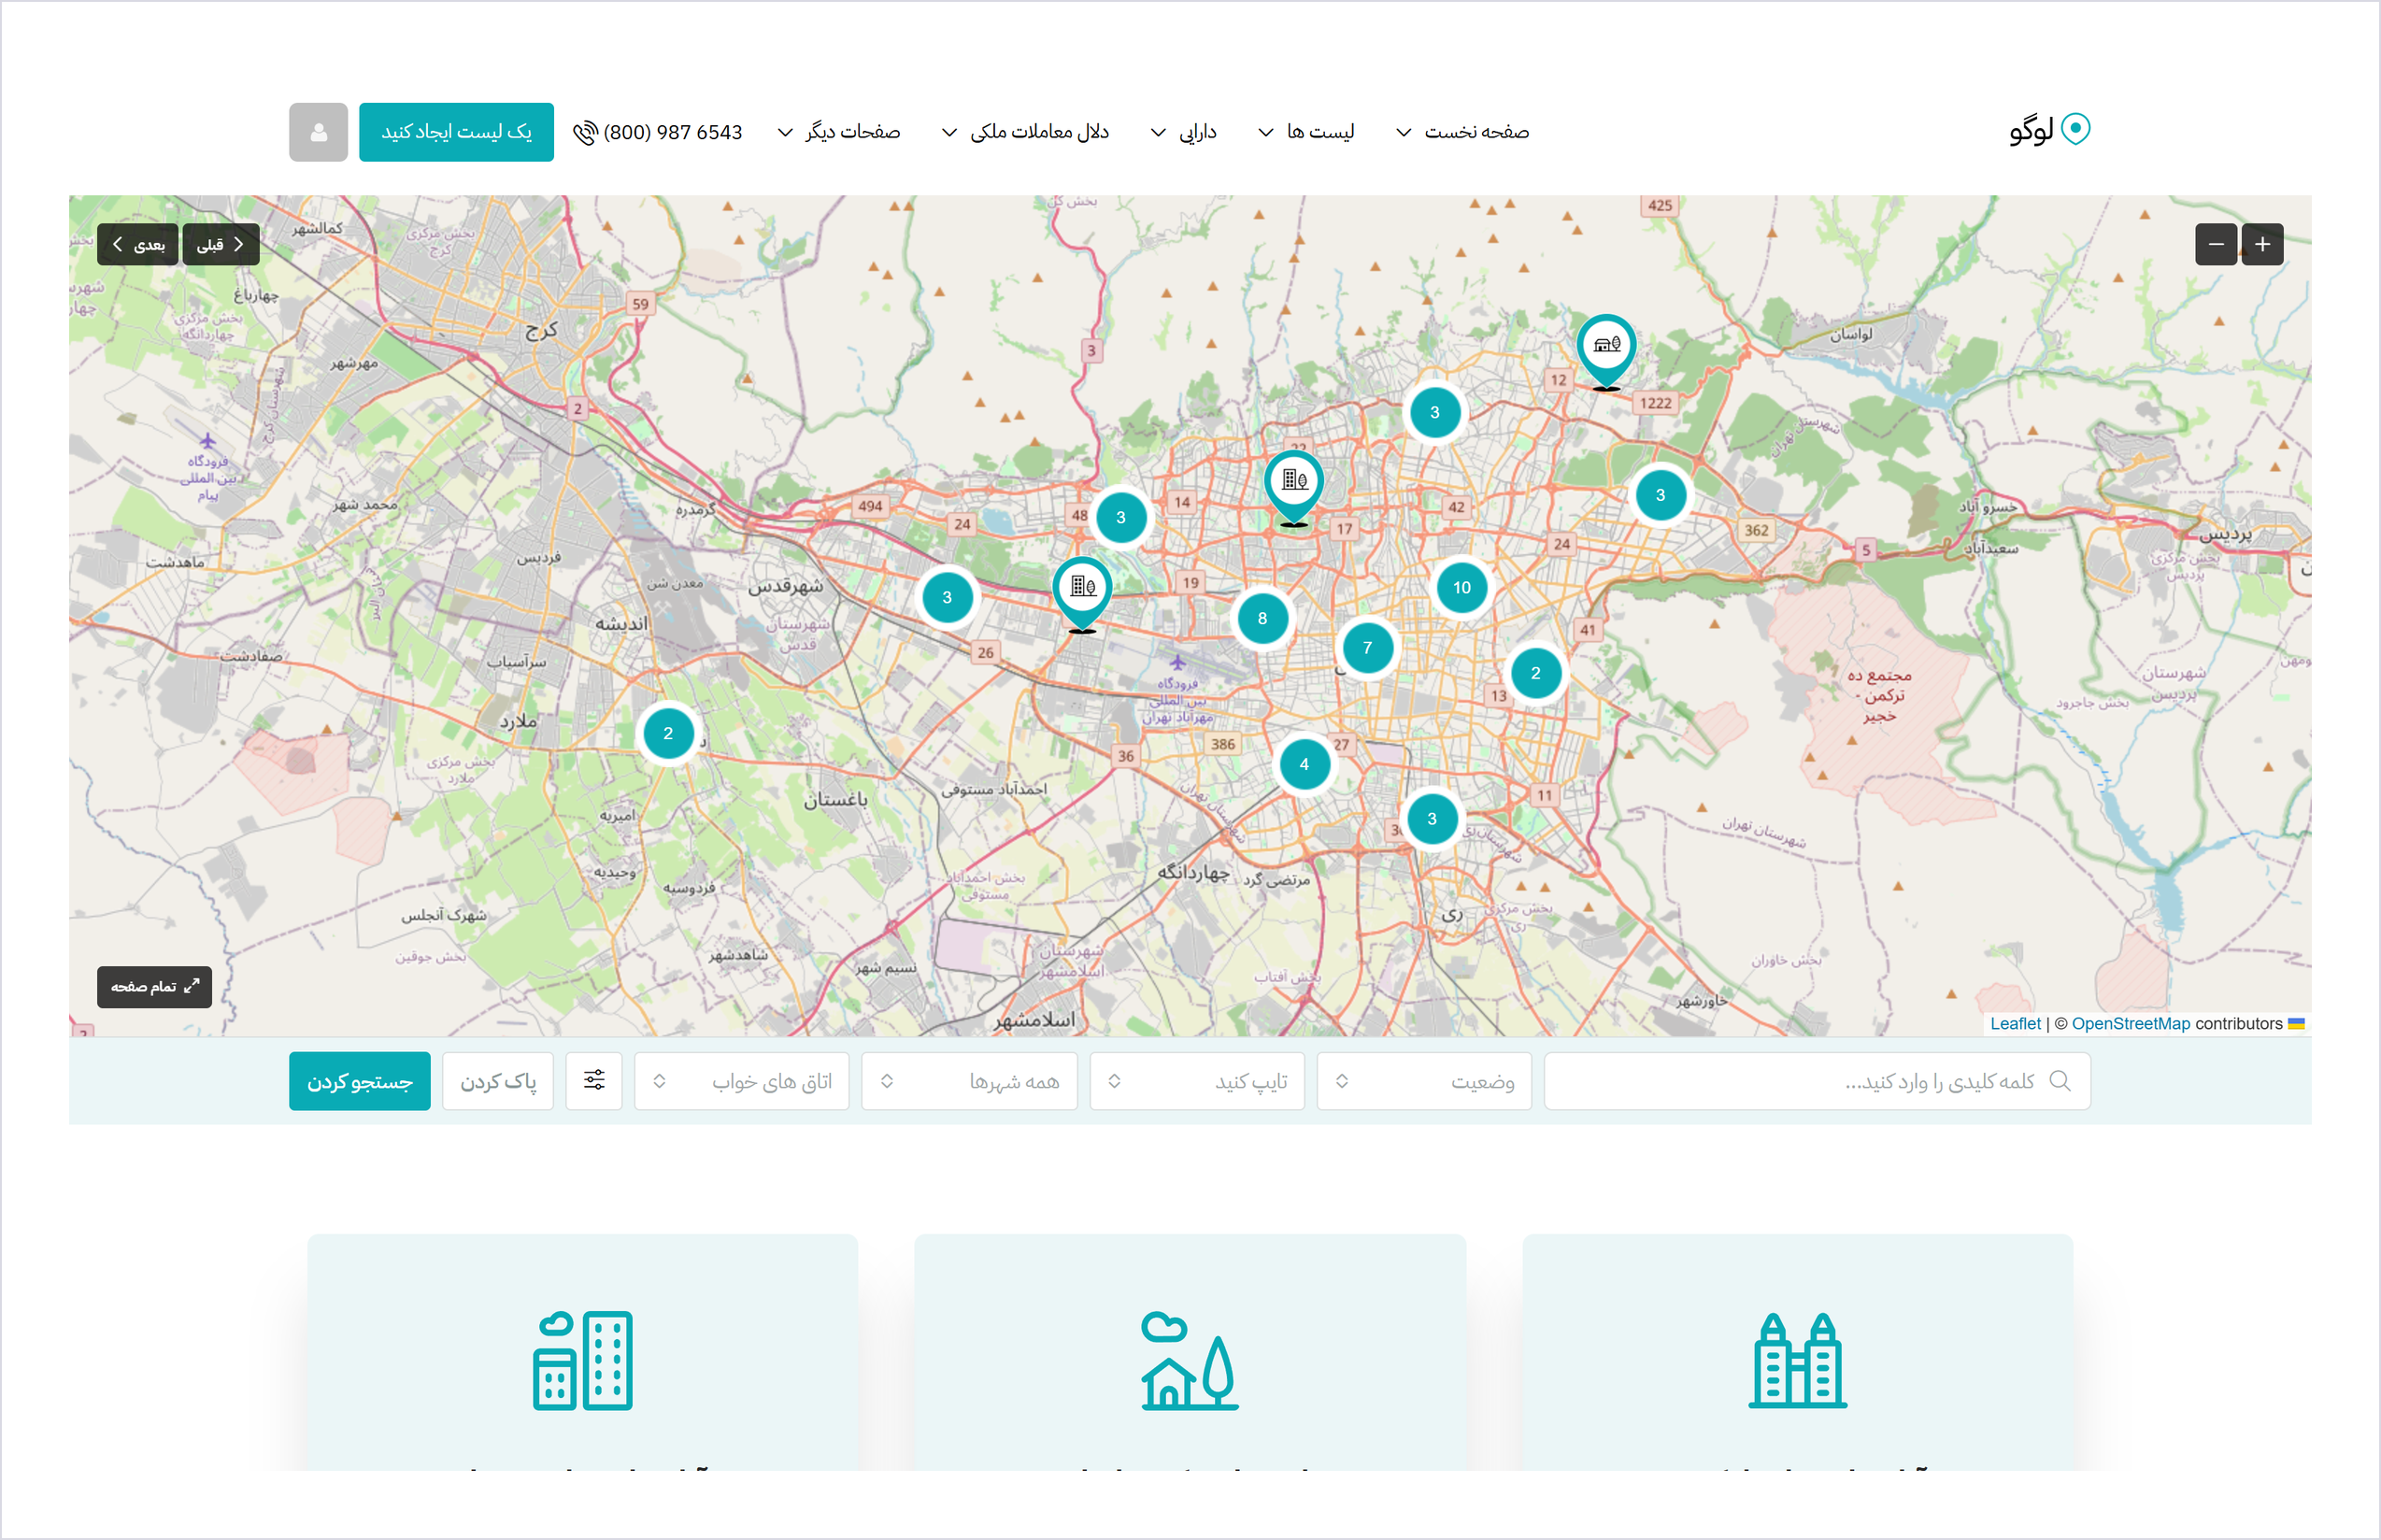Click the پاک کردن clear button
Viewport: 2381px width, 1540px height.
coord(498,1081)
